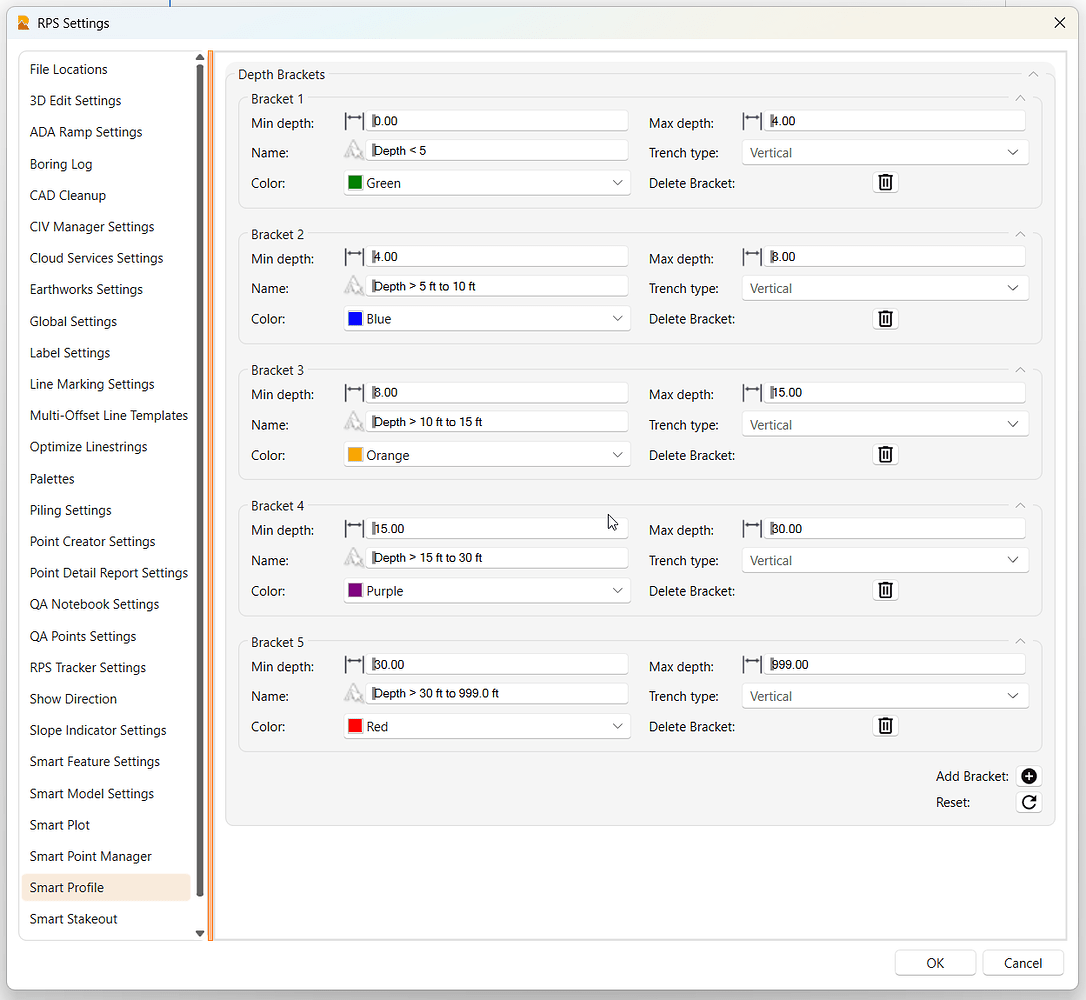Open Slope Indicator Settings
The width and height of the screenshot is (1086, 1000).
pyautogui.click(x=106, y=730)
